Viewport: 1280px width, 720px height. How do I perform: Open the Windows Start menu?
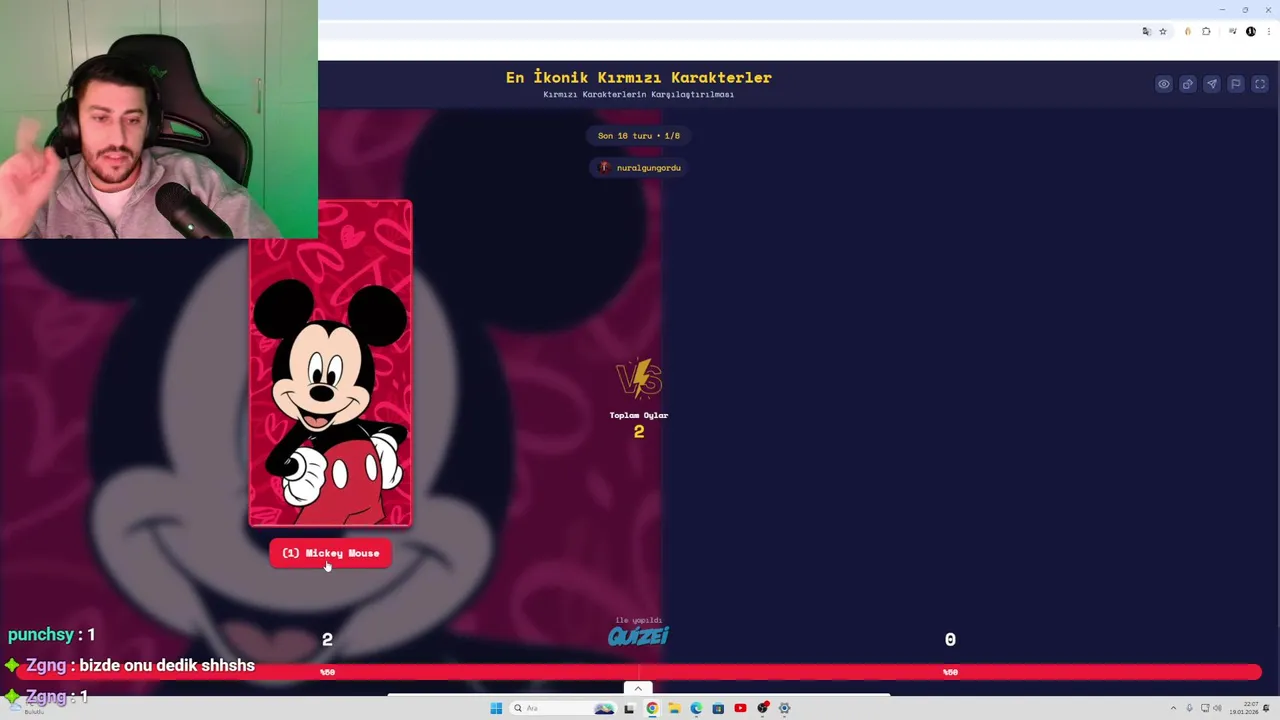point(496,708)
